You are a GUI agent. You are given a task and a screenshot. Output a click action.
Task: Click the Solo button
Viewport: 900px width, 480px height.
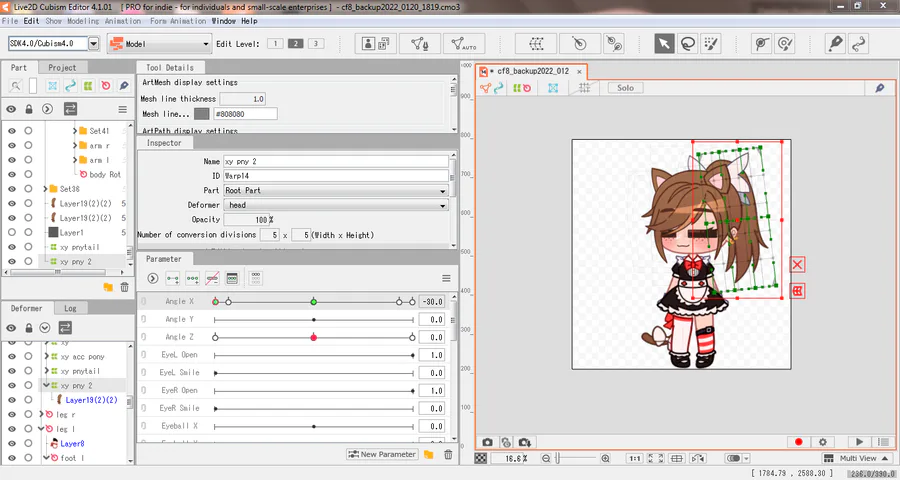click(626, 88)
